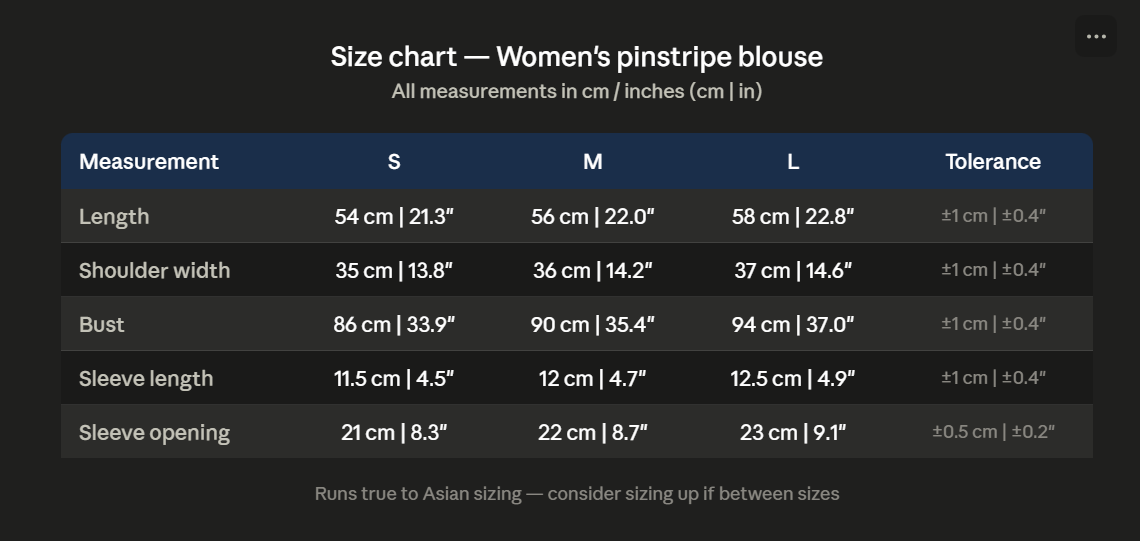Image resolution: width=1140 pixels, height=541 pixels.
Task: Click the measurement units subtitle text
Action: [577, 92]
